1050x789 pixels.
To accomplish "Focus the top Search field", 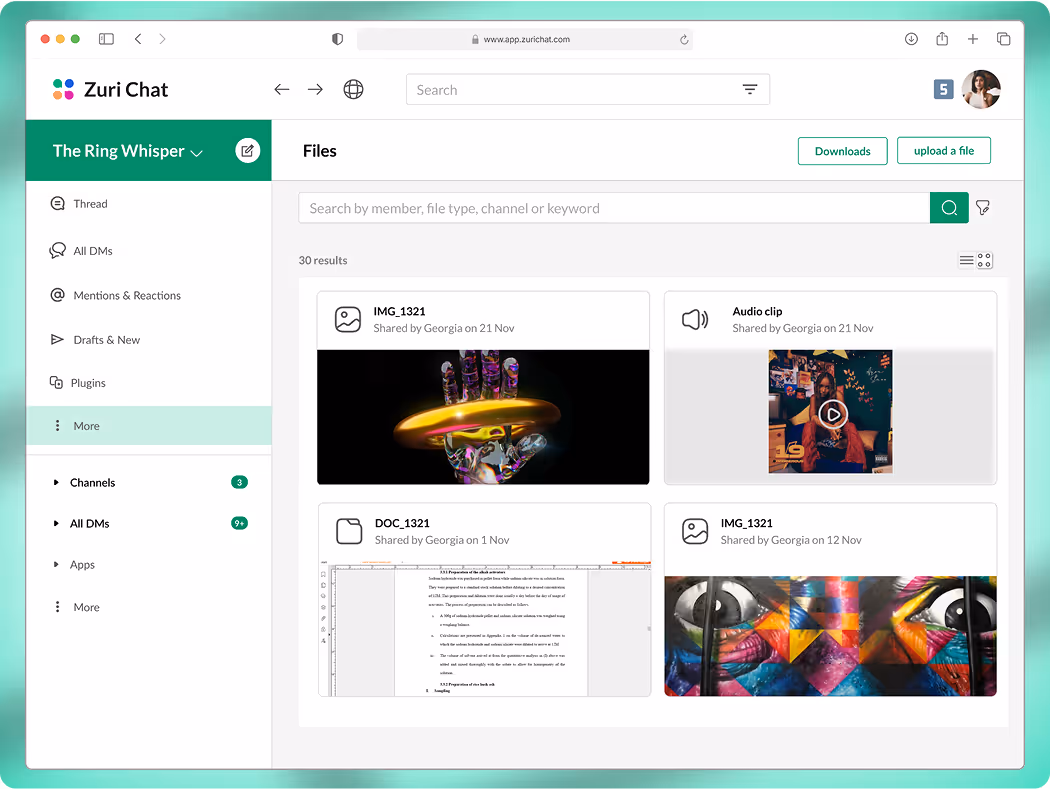I will click(x=587, y=89).
